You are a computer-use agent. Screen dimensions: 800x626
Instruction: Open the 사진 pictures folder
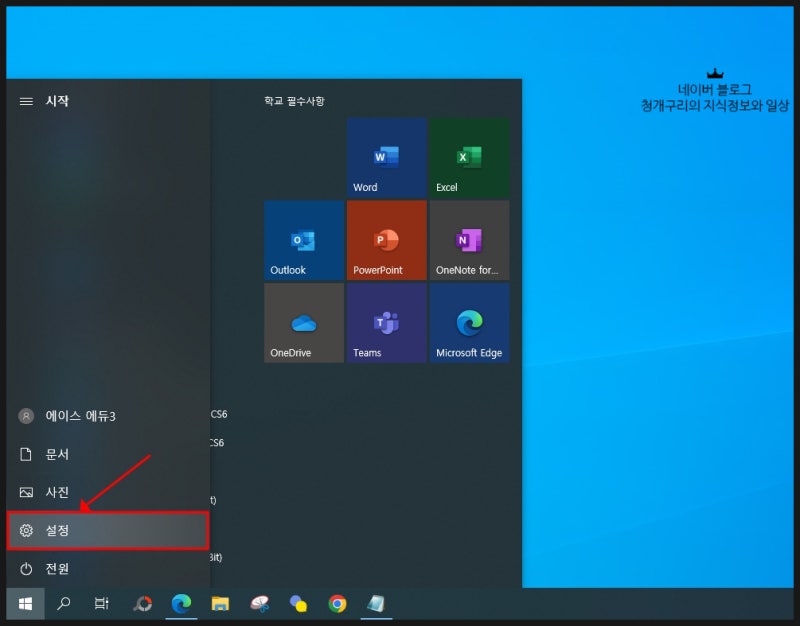pos(108,492)
